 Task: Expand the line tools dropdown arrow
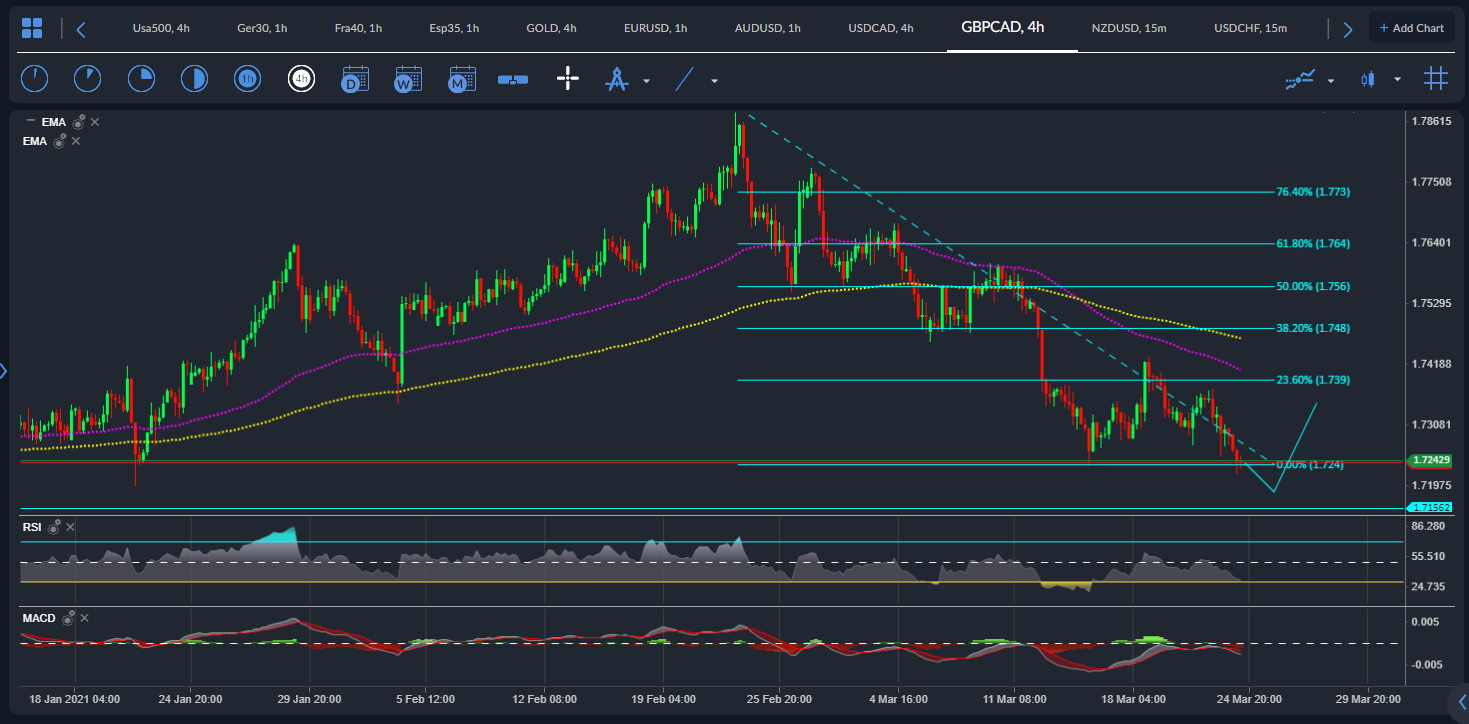tap(714, 80)
